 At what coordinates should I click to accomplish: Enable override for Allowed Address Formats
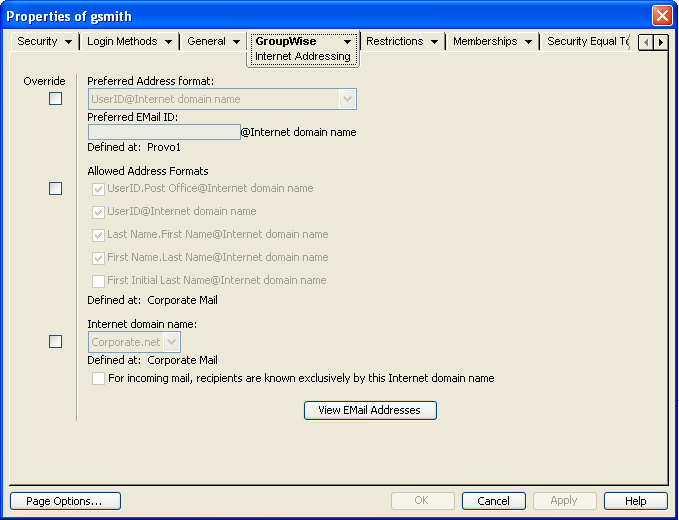(x=55, y=189)
